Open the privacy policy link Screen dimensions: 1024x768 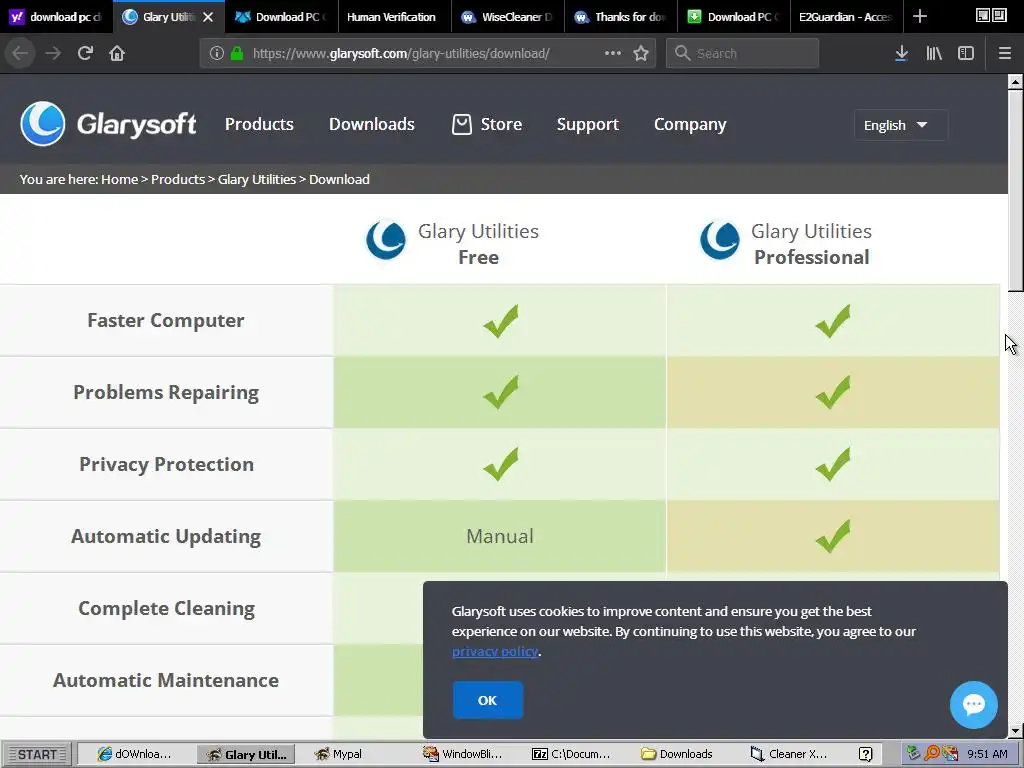point(495,651)
